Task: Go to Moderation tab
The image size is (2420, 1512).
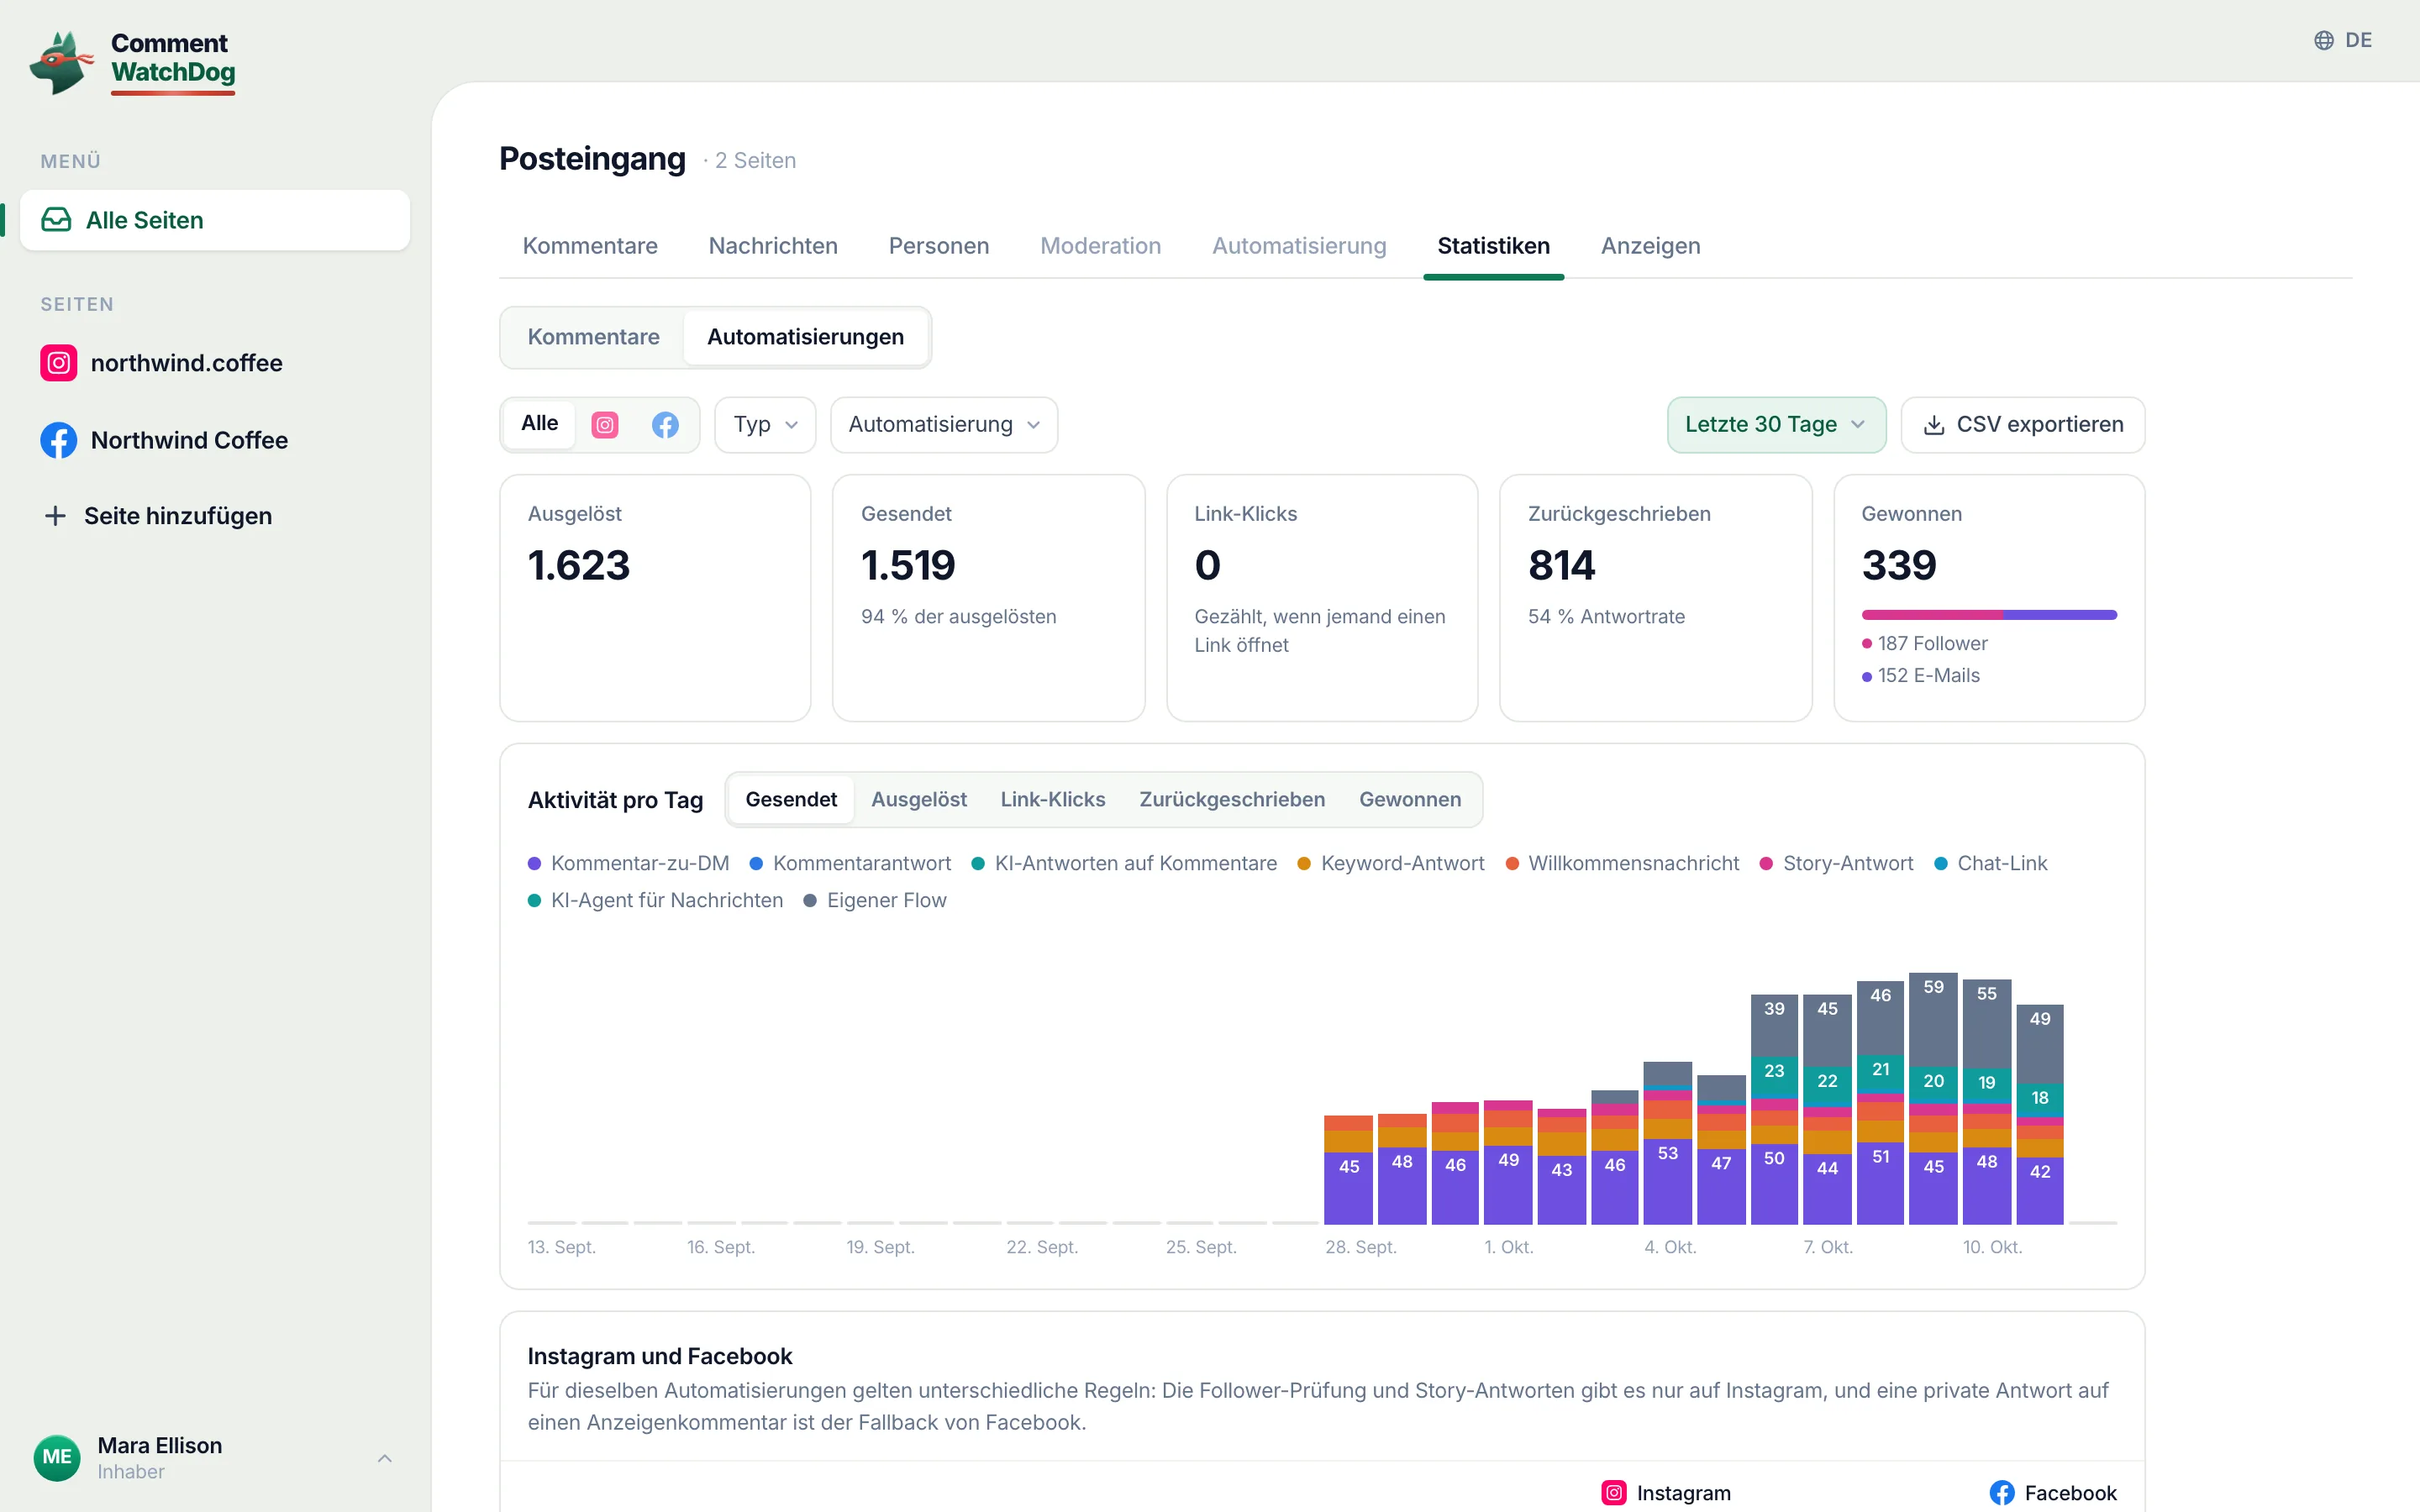Action: pyautogui.click(x=1100, y=246)
